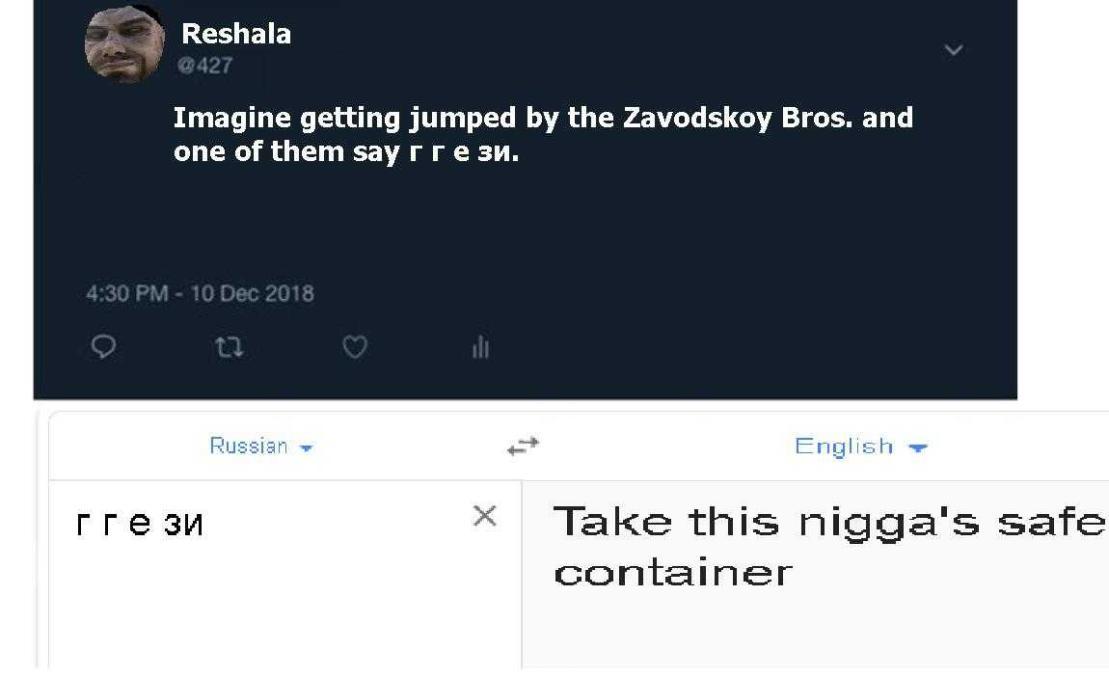Retweet the Zavodskoy Bros. tweet
This screenshot has height=677, width=1109.
(229, 347)
